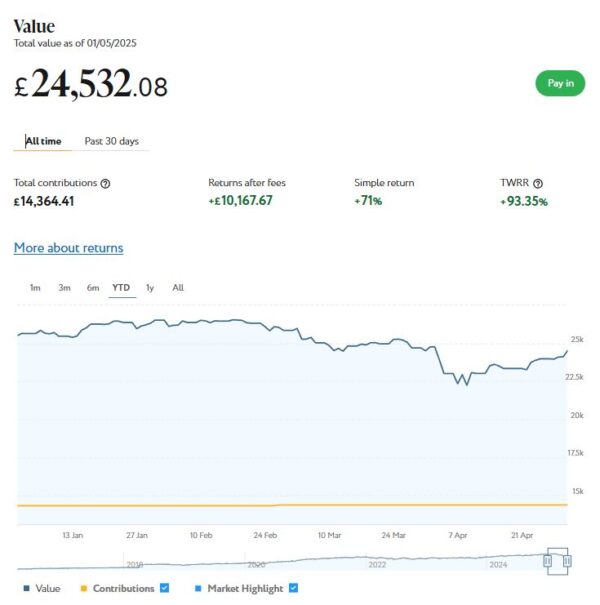Switch to the Past 30 days tab
The image size is (600, 605).
(x=112, y=141)
